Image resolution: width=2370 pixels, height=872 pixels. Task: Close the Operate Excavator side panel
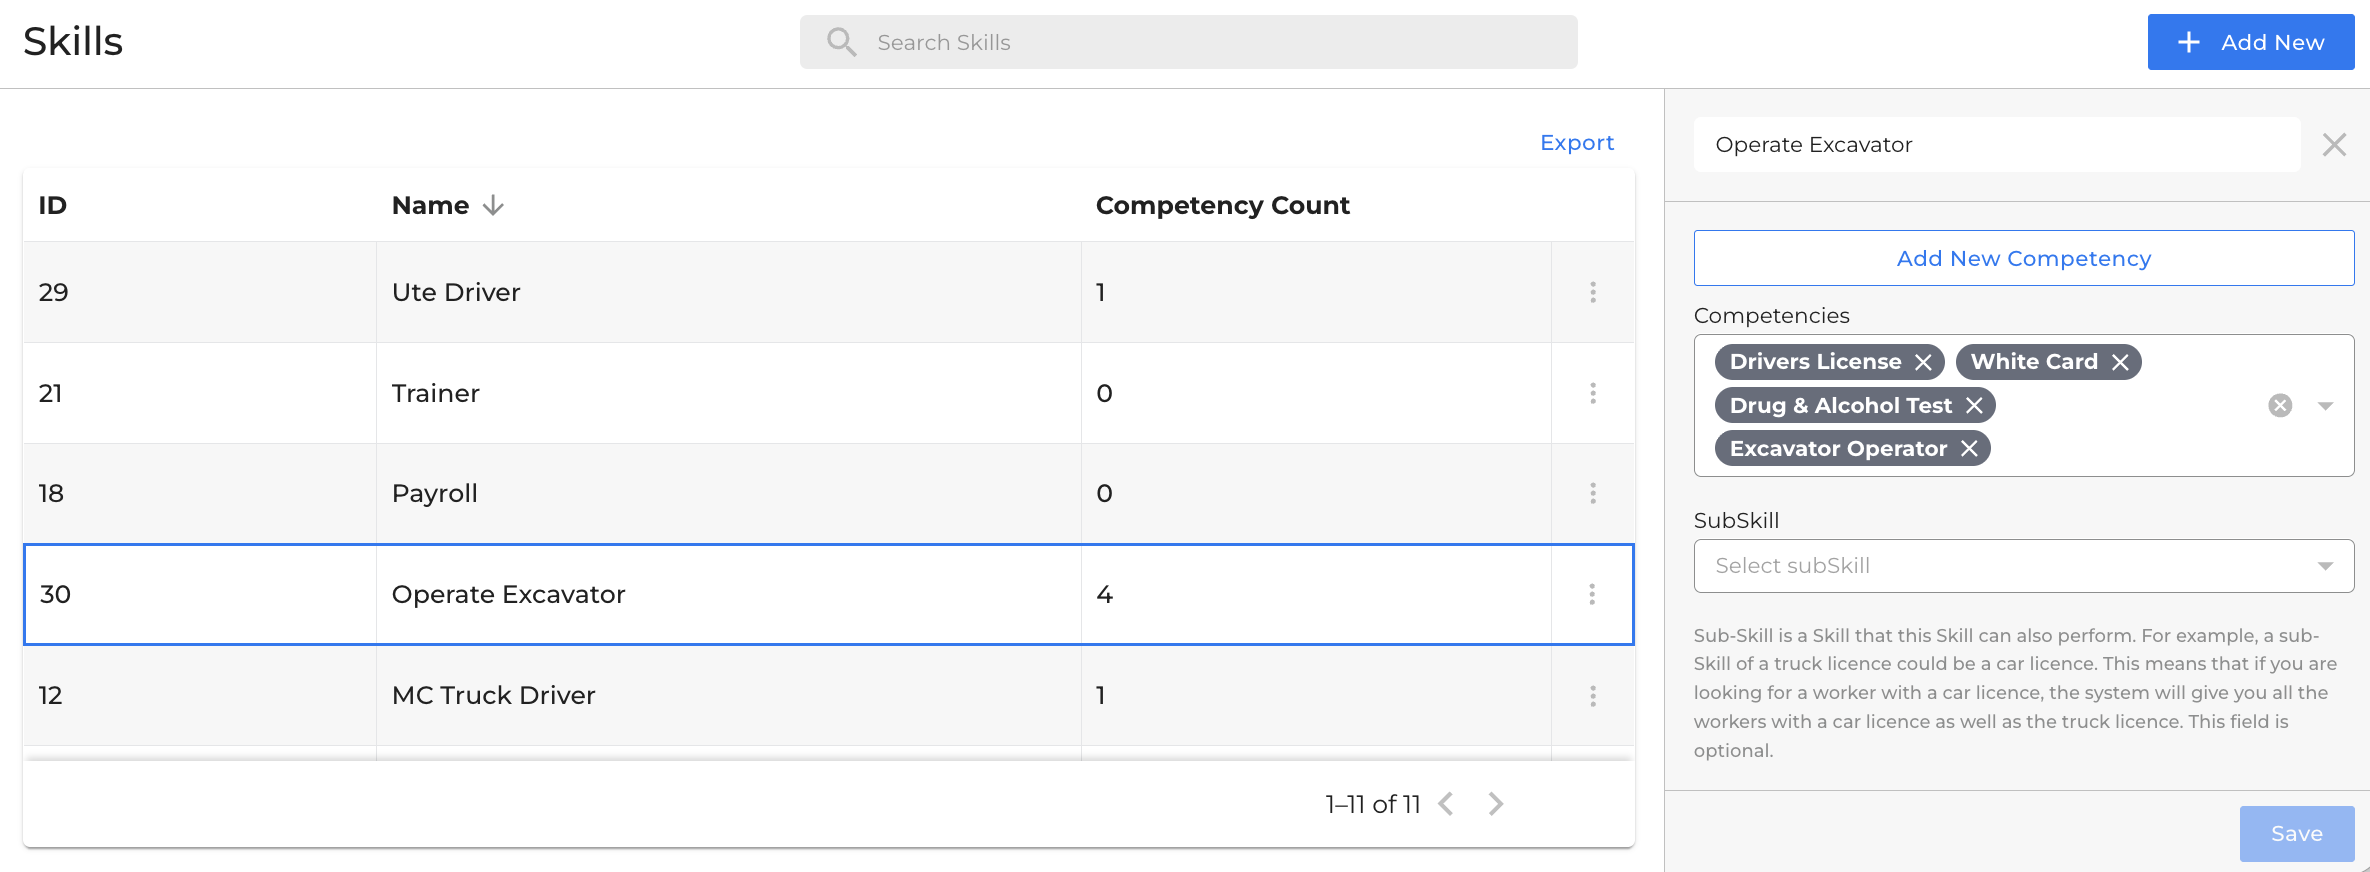(2334, 145)
